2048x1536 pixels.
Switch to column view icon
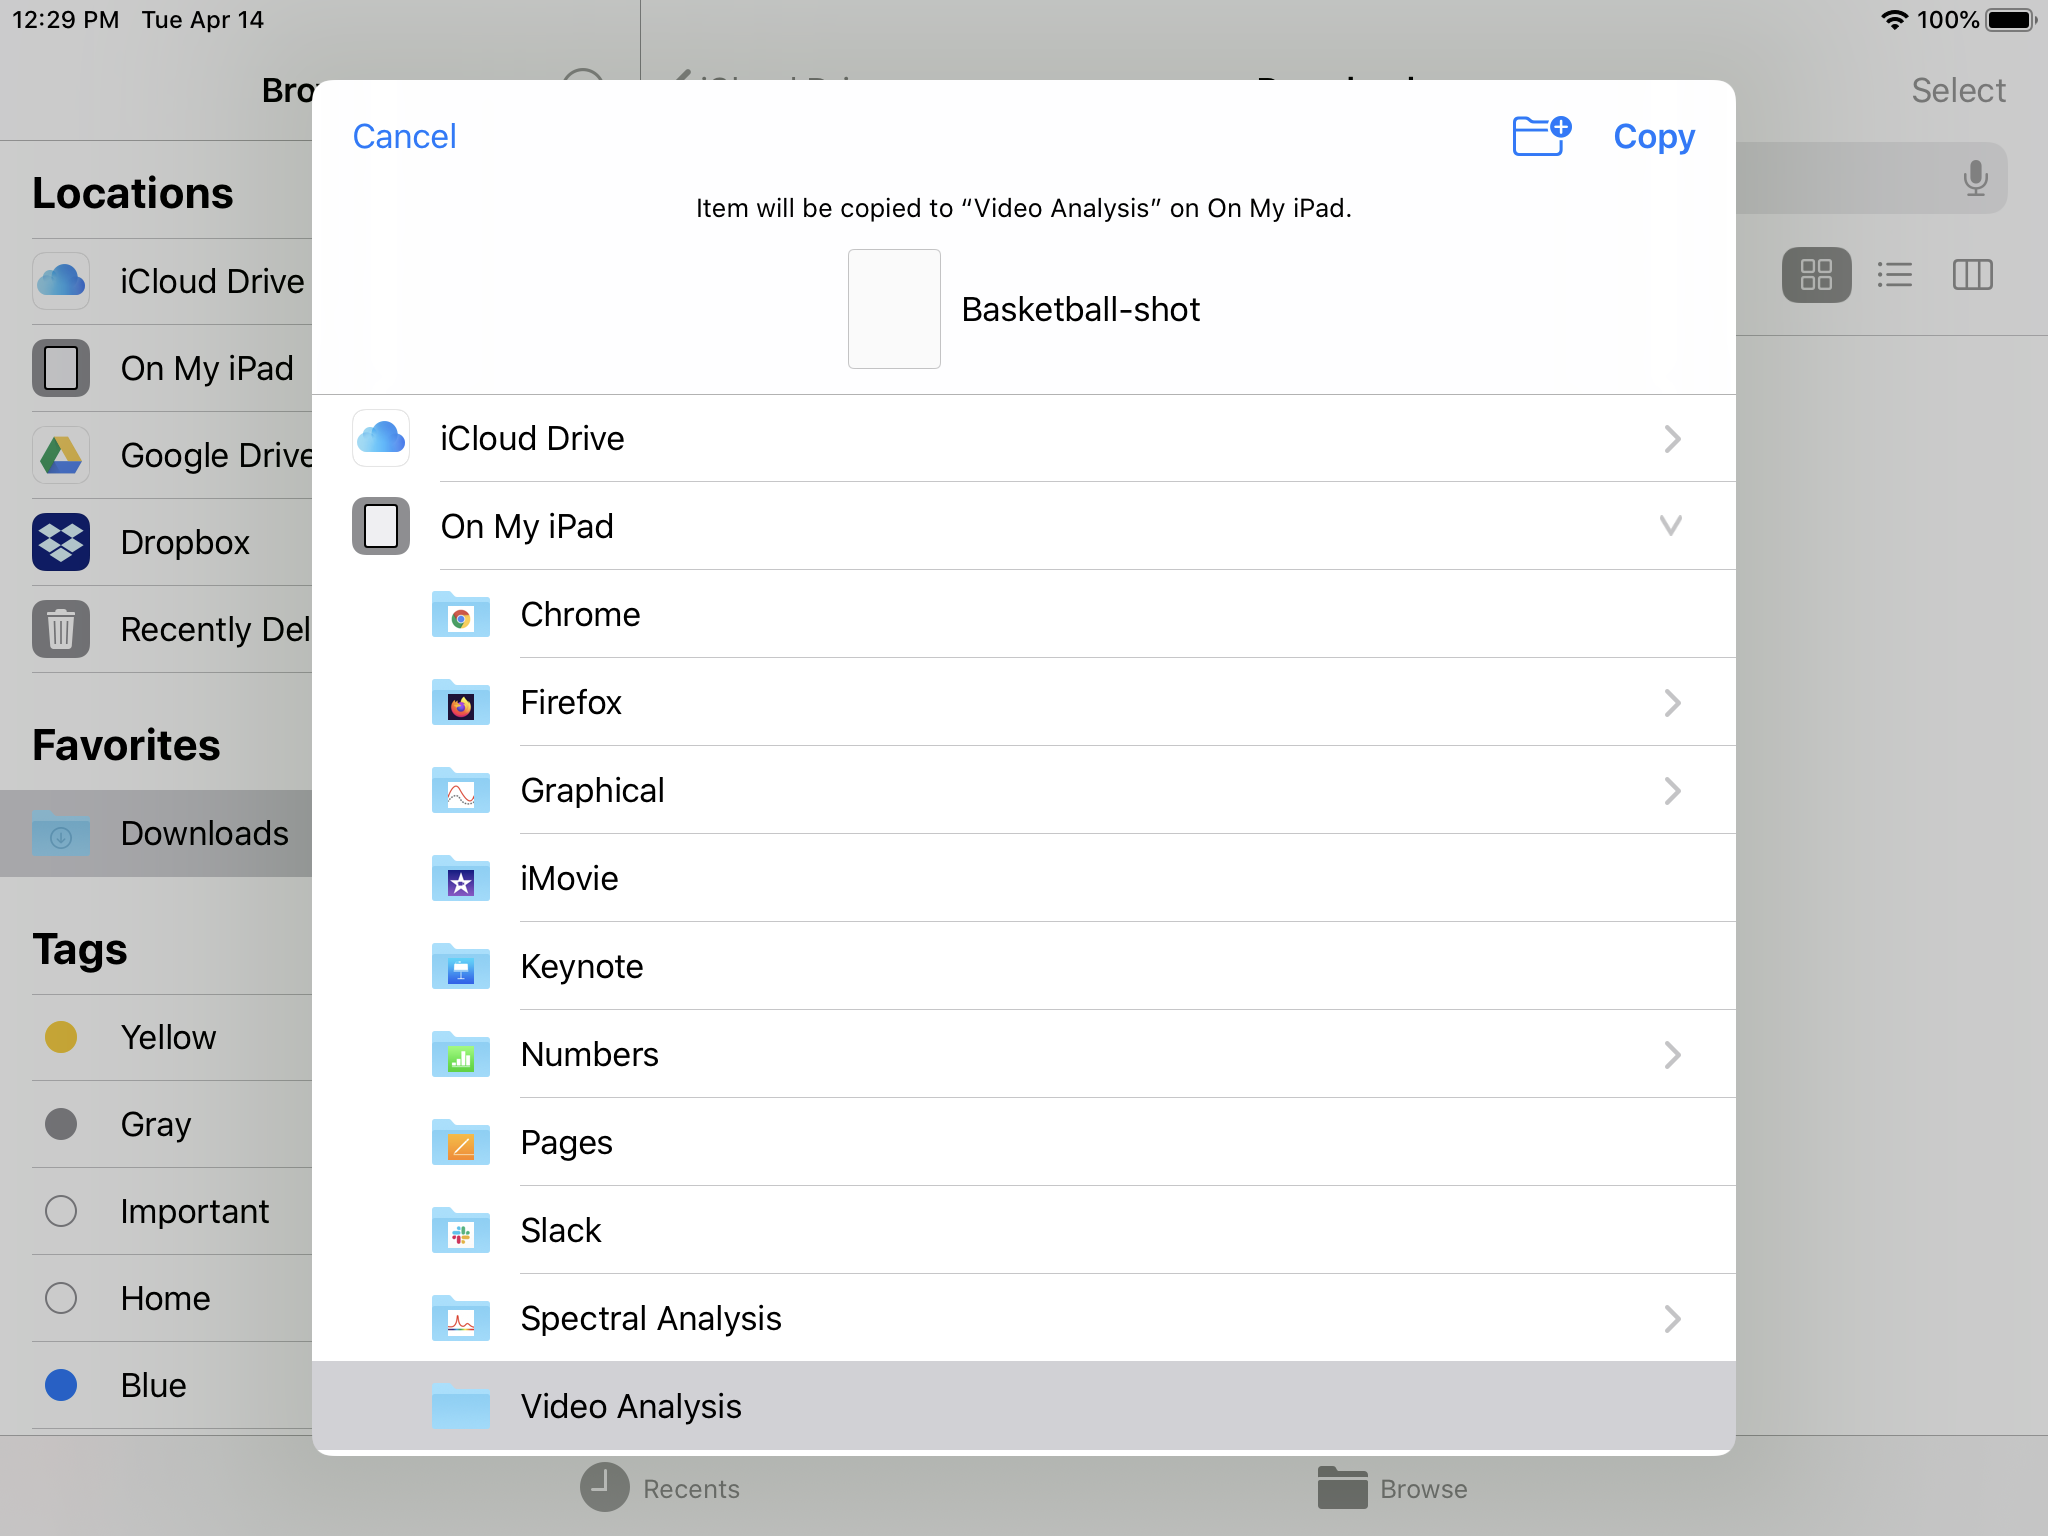(x=1972, y=275)
